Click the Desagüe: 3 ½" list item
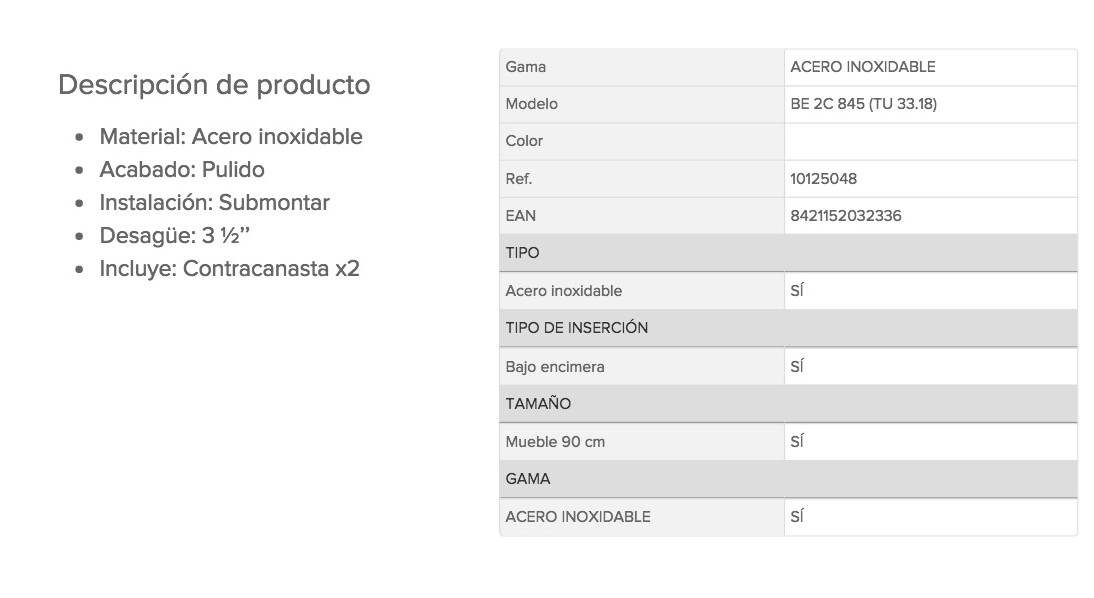 (x=174, y=236)
